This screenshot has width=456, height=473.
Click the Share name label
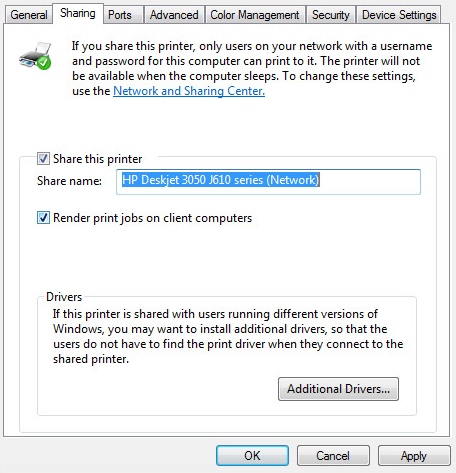click(69, 181)
